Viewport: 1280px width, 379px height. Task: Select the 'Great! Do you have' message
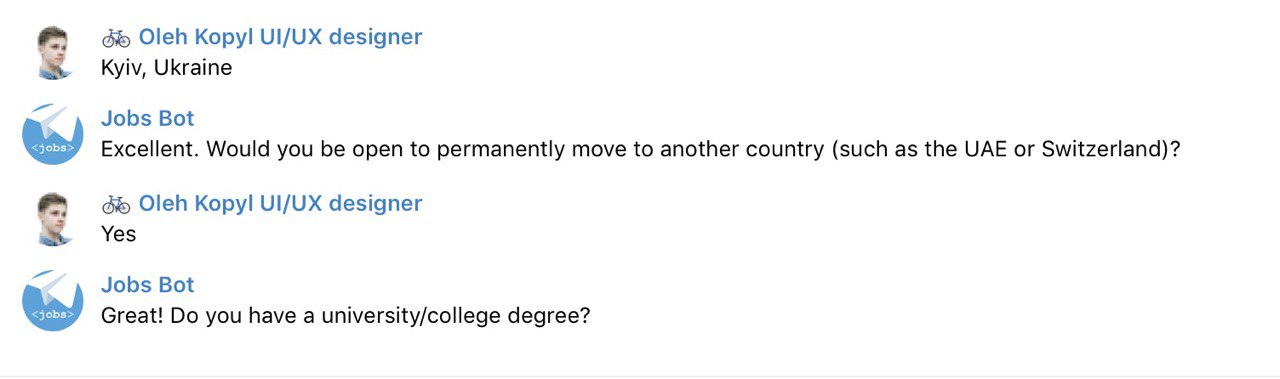click(346, 317)
